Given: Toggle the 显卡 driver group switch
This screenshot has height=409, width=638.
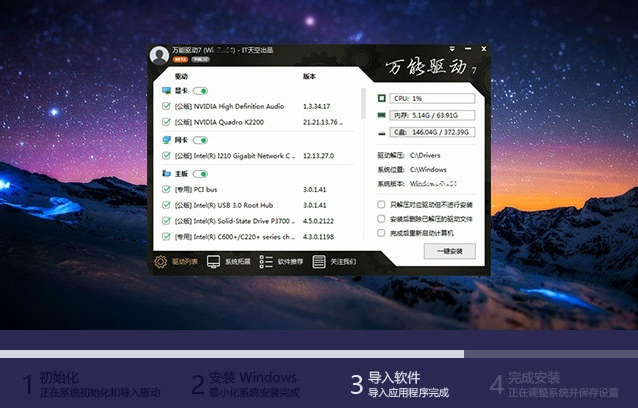Looking at the screenshot, I should 201,91.
